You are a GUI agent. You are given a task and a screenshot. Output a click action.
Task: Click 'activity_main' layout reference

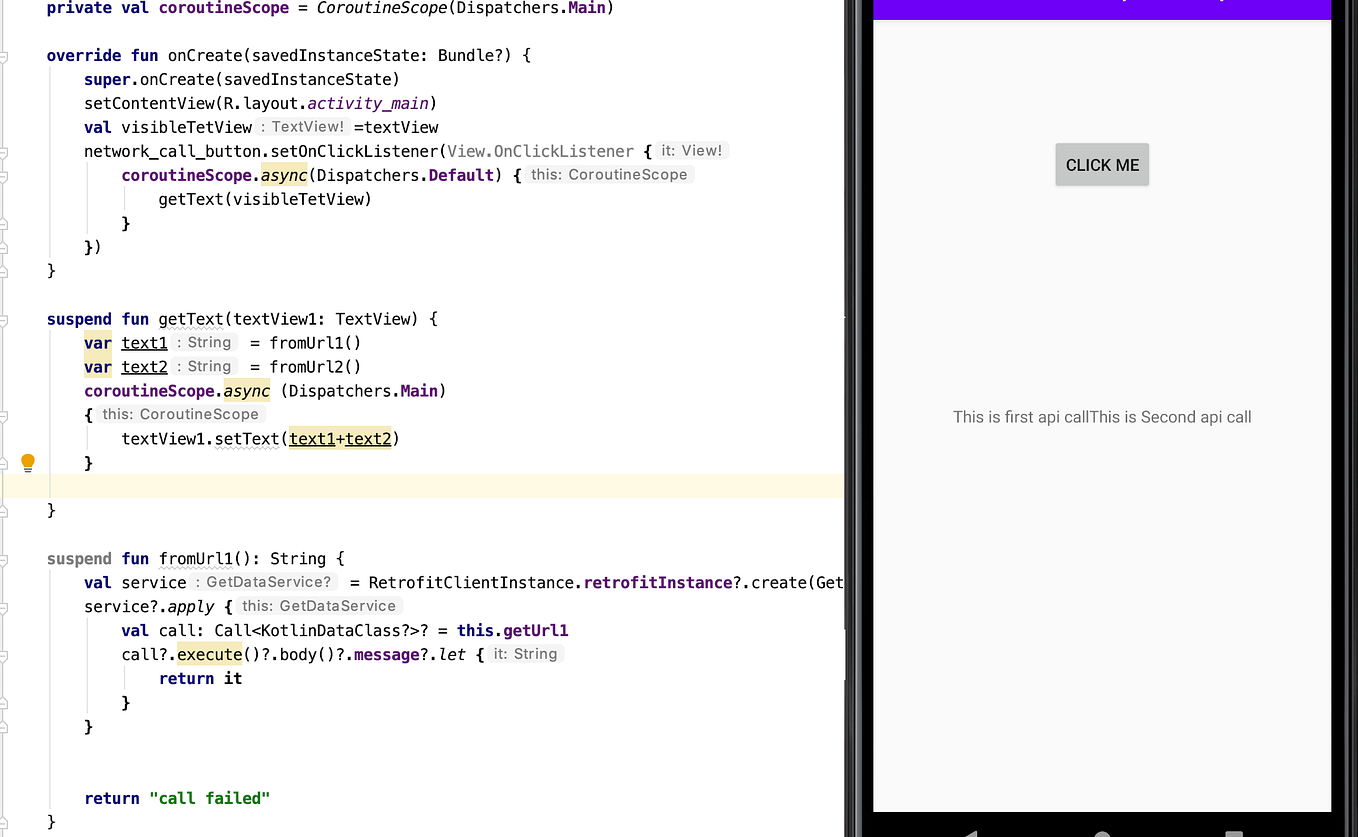[368, 103]
